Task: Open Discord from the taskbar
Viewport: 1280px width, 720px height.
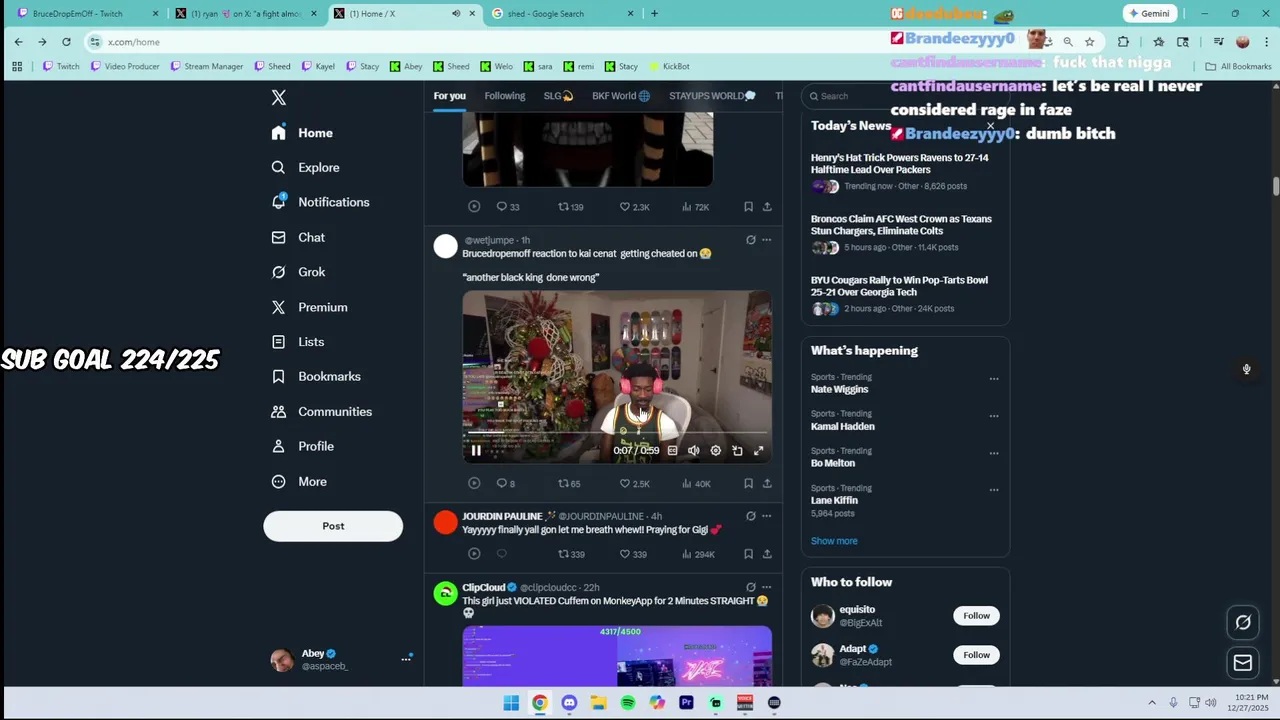Action: [569, 703]
